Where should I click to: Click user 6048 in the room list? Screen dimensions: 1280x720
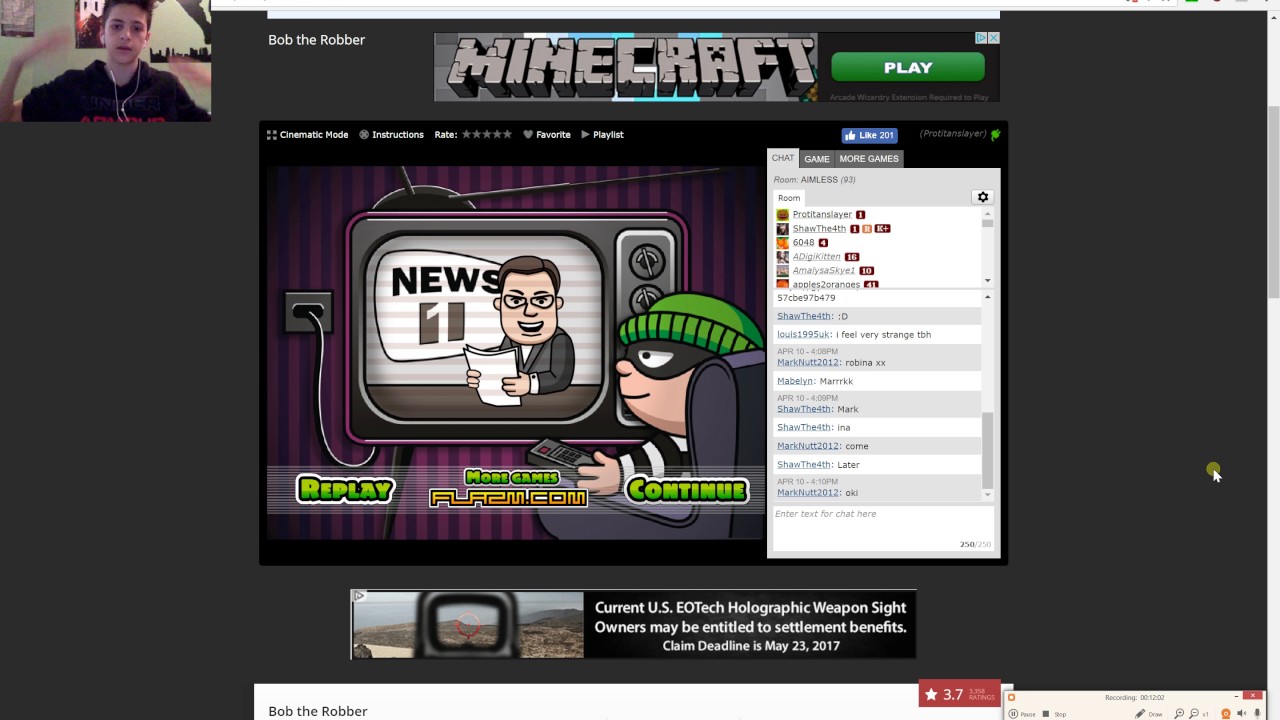[x=803, y=242]
